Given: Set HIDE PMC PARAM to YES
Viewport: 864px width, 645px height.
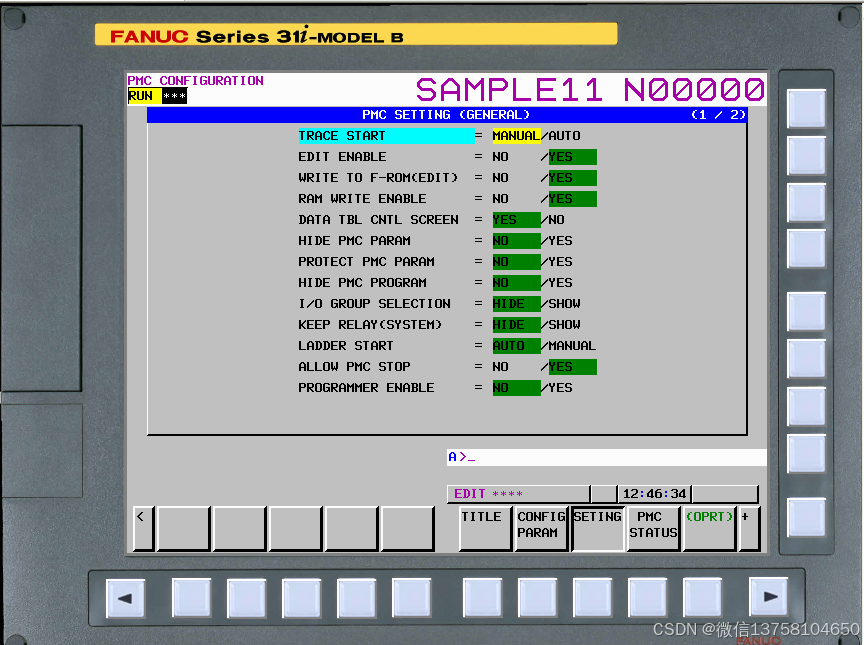Looking at the screenshot, I should [x=560, y=241].
